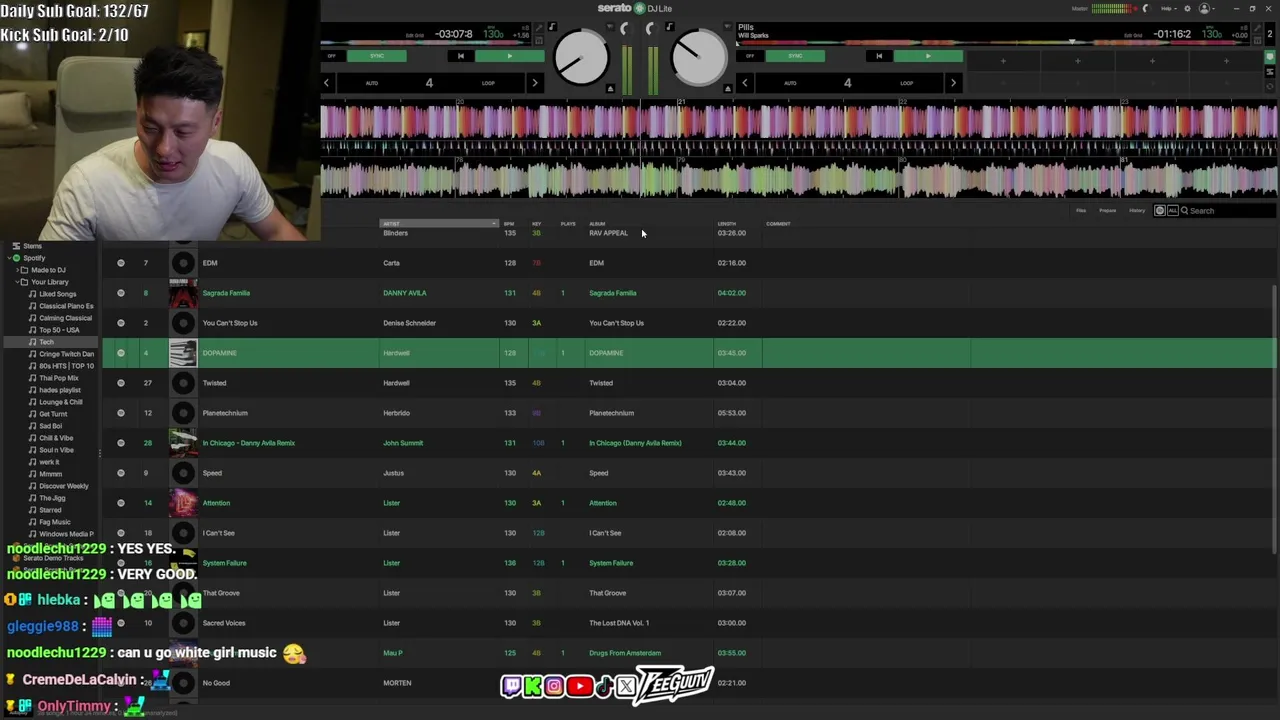The width and height of the screenshot is (1280, 720).
Task: Open the Thai Pop Mix playlist
Action: 58,378
